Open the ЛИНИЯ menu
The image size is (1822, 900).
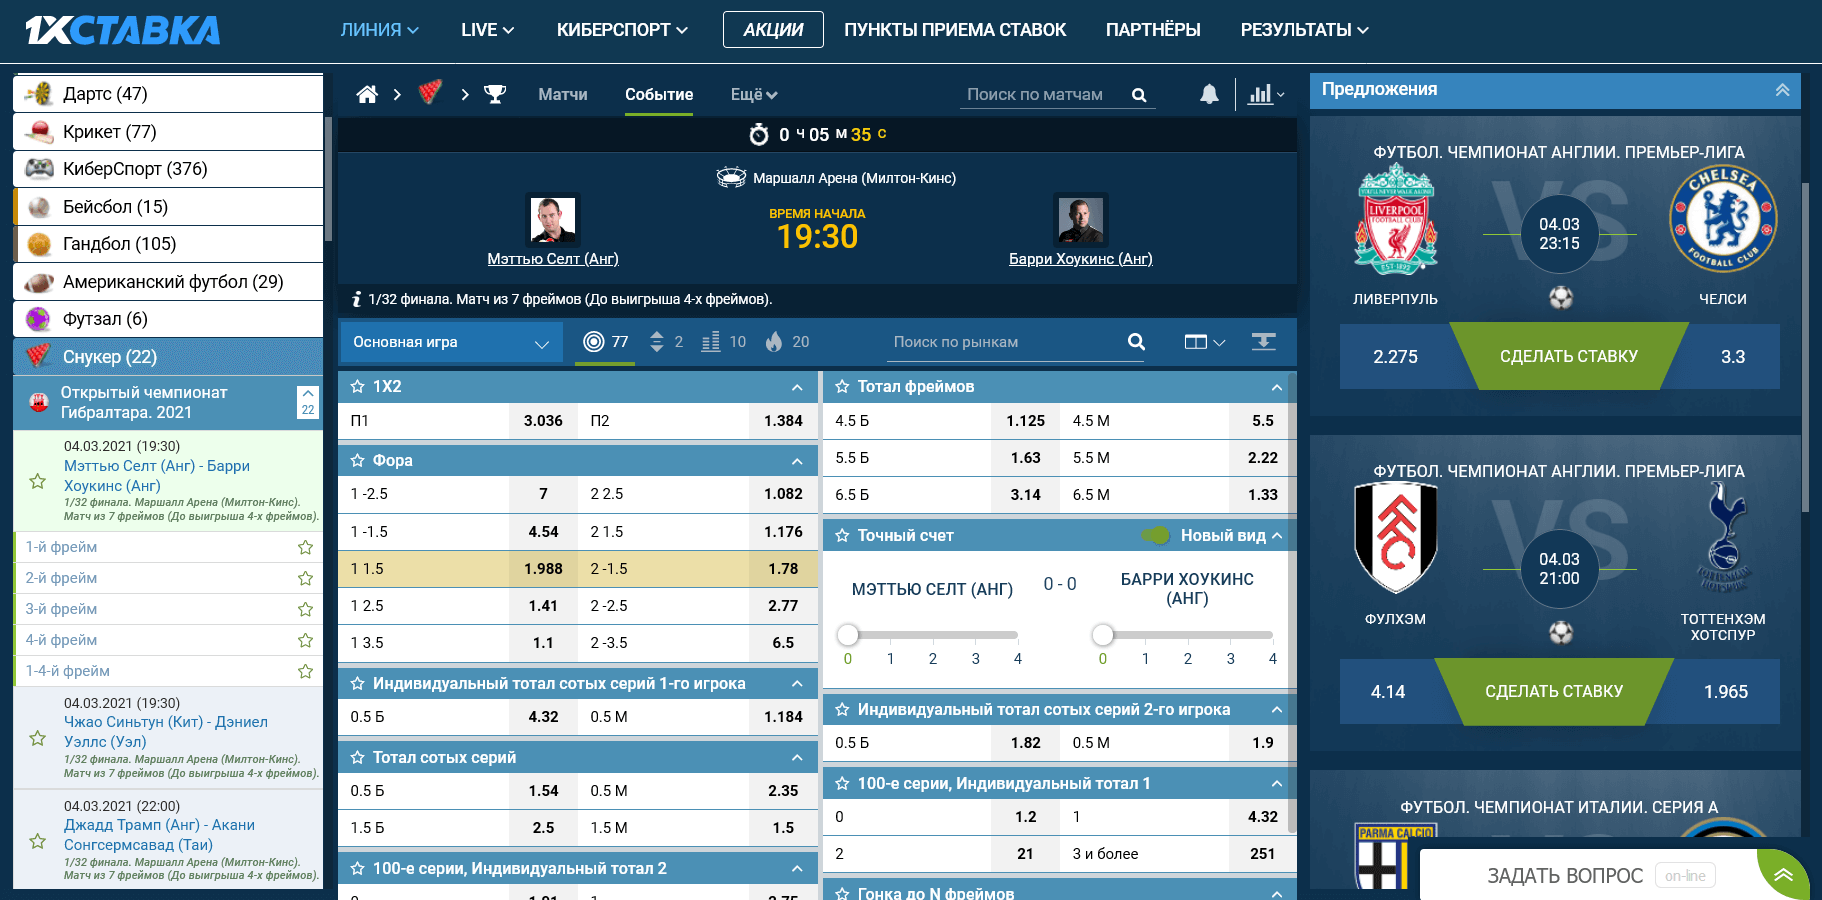point(379,30)
